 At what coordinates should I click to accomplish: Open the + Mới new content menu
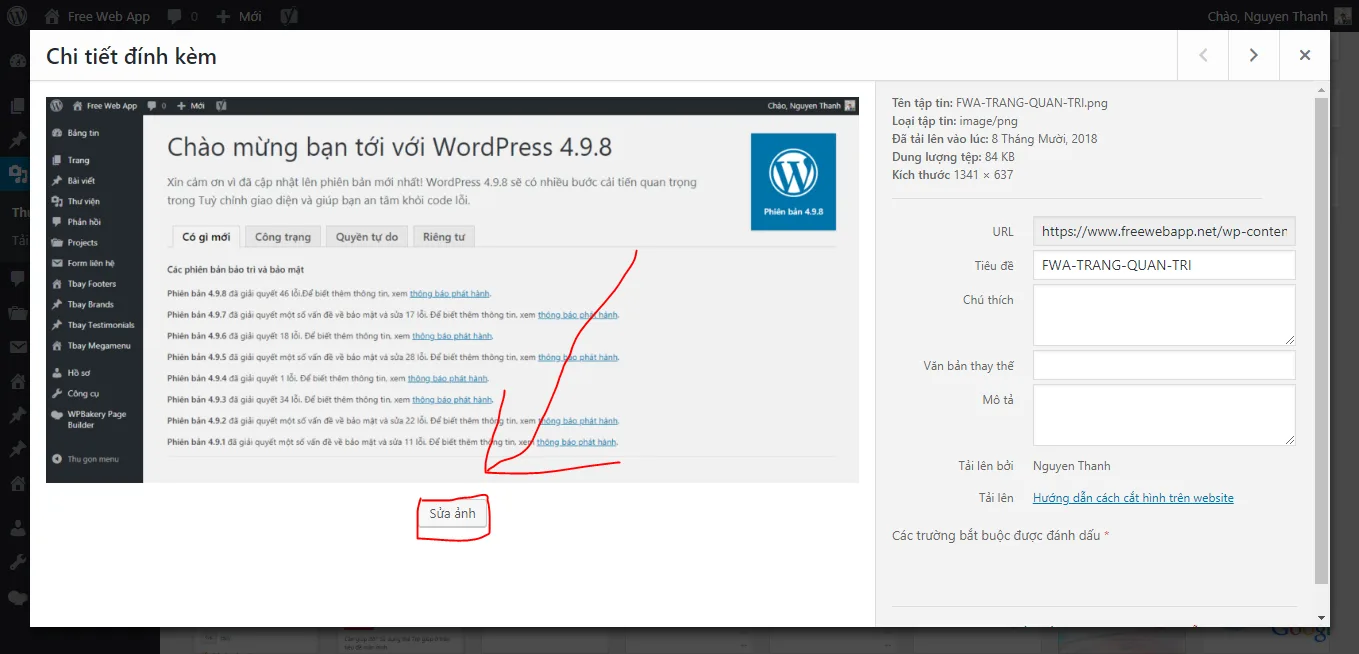tap(239, 16)
